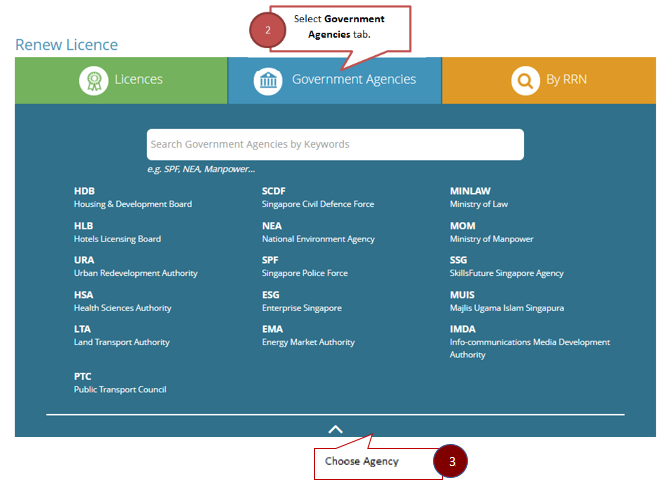This screenshot has height=481, width=657.
Task: Select SPF Singapore Police Force
Action: pyautogui.click(x=304, y=266)
